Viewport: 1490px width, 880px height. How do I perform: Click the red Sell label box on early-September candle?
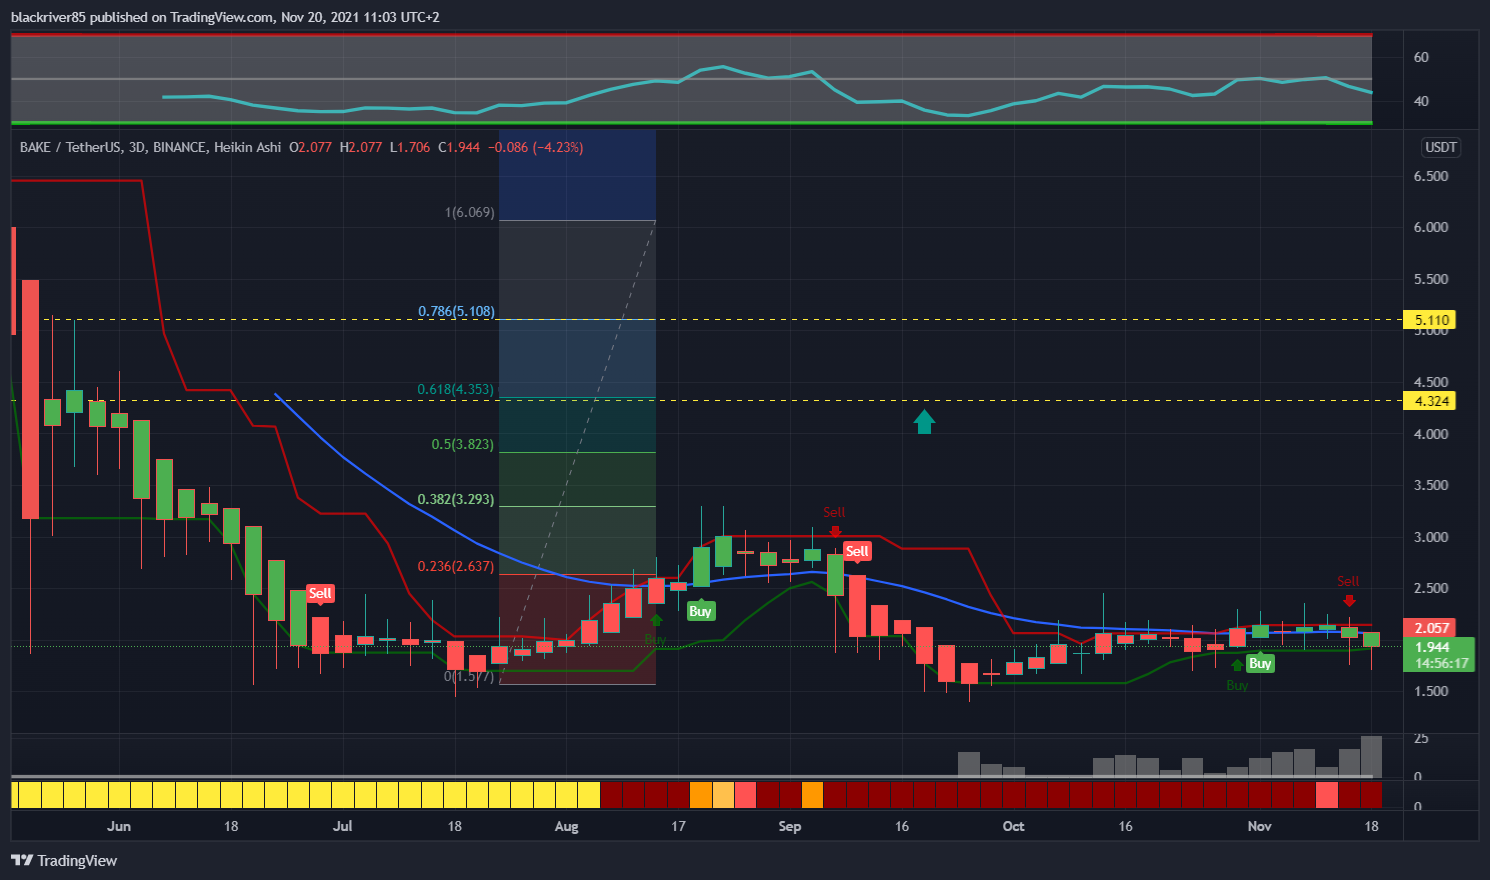pyautogui.click(x=857, y=551)
